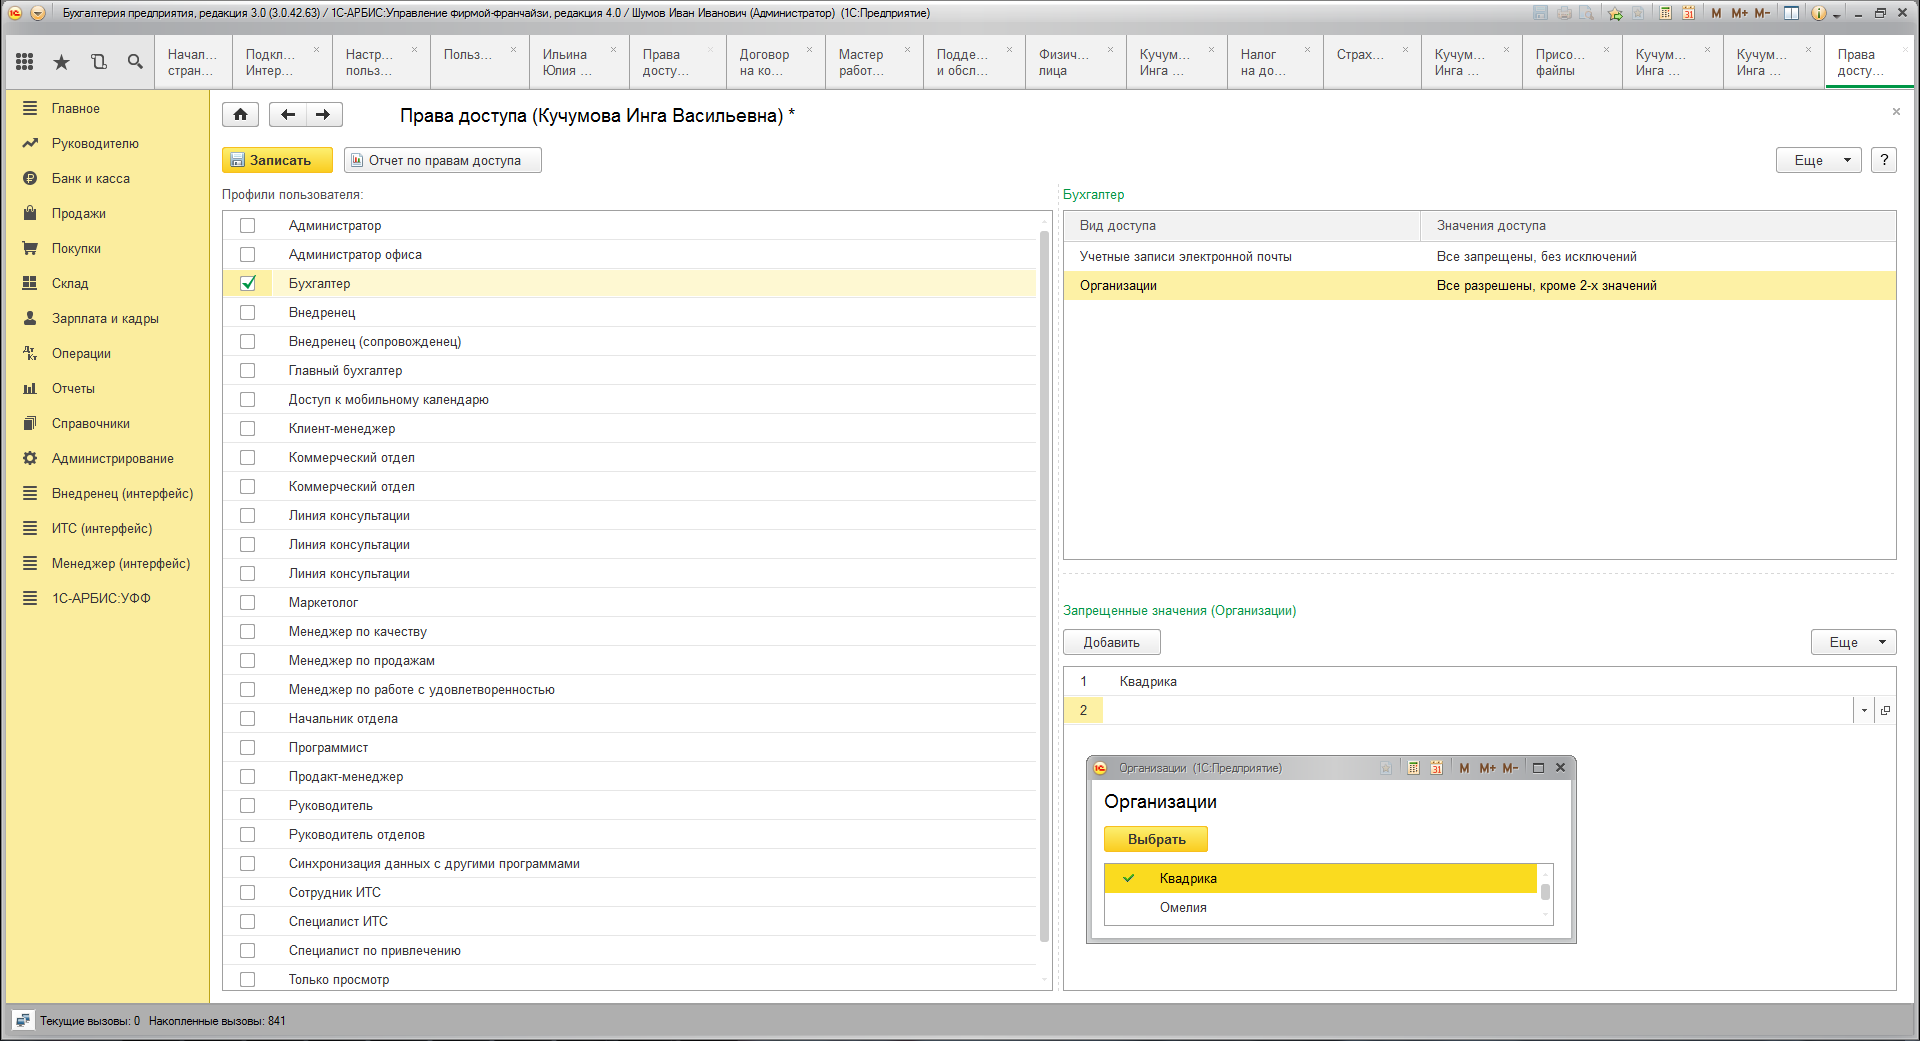Check the Клиент-менеджер checkbox
Screen dimensions: 1920x1041
point(248,428)
